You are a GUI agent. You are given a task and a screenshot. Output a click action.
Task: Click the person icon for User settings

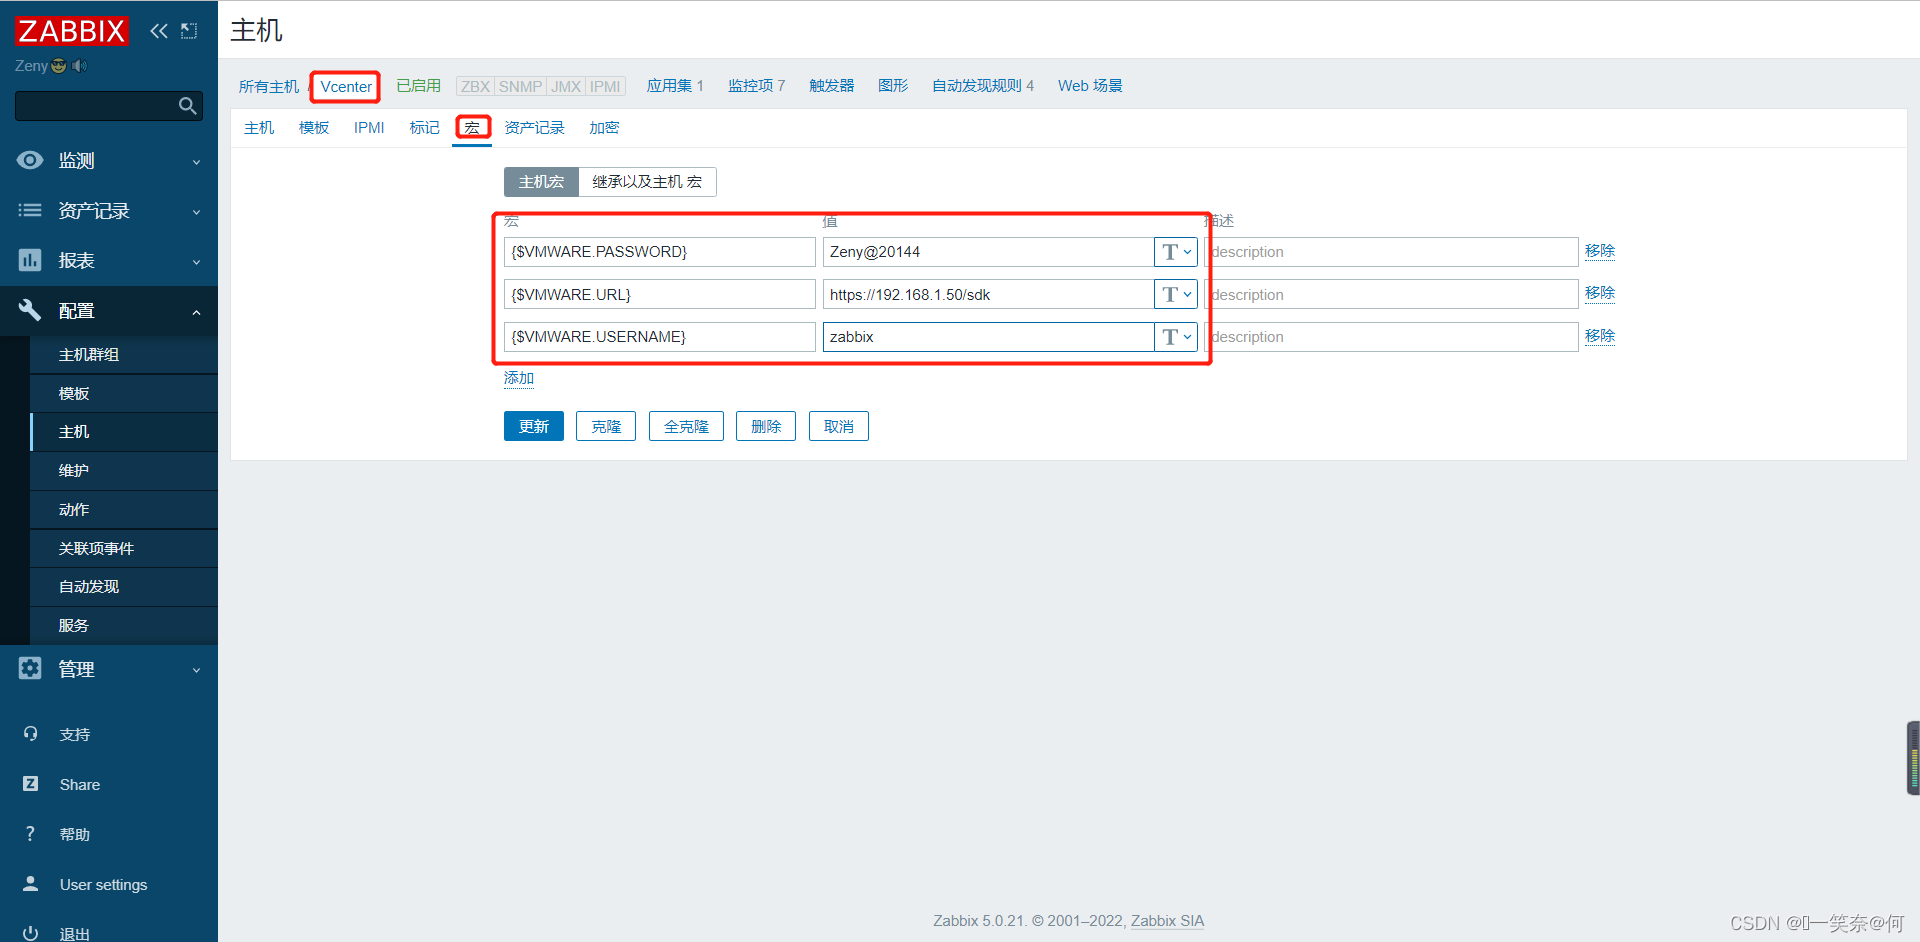[30, 884]
